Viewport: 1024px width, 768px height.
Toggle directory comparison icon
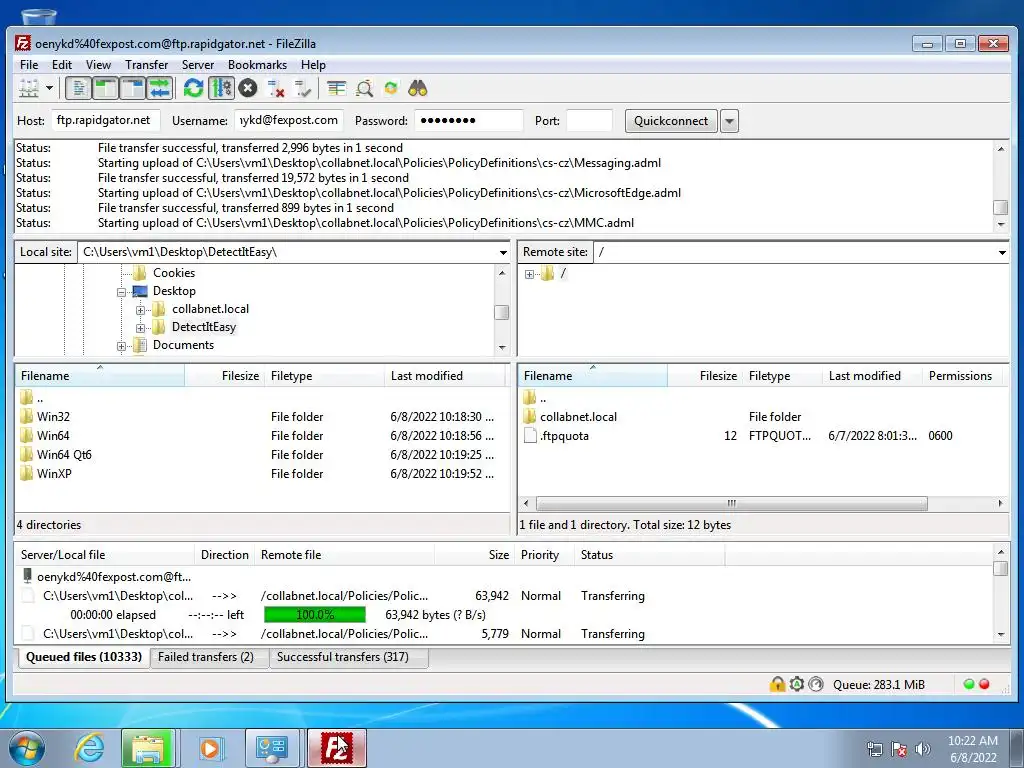364,88
